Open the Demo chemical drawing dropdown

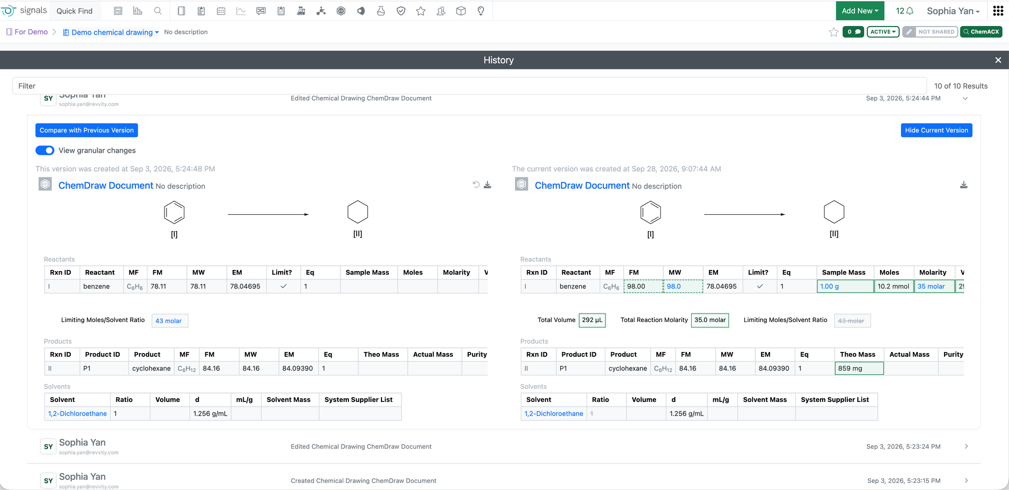coord(111,32)
